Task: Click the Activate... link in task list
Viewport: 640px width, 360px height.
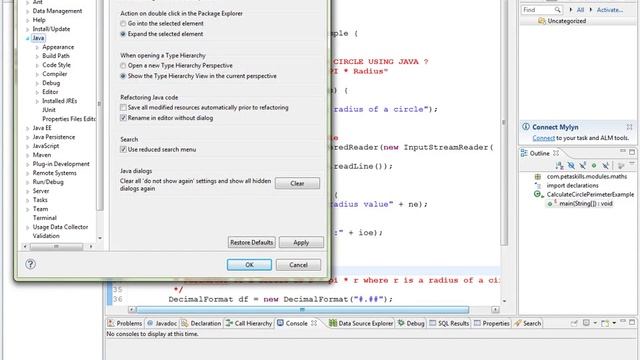Action: [610, 10]
